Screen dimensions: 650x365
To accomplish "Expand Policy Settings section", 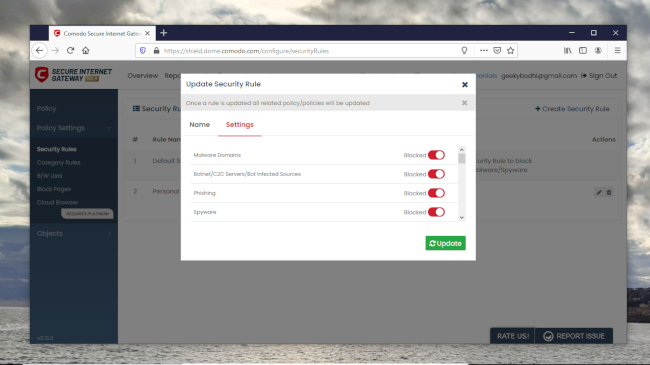I will pos(74,128).
